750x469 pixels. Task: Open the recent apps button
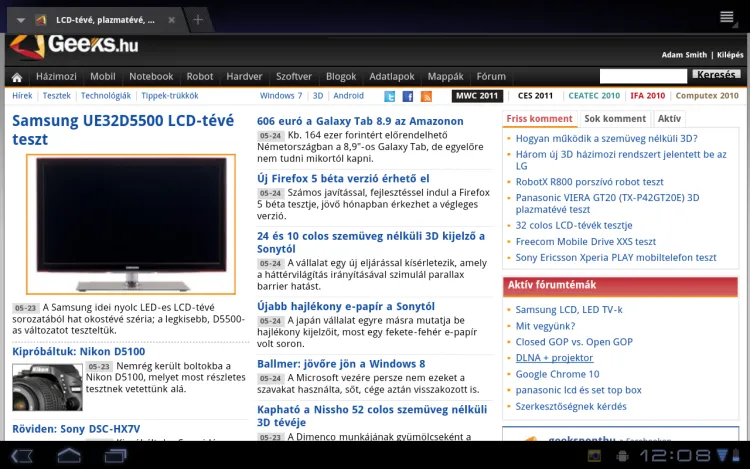click(117, 456)
